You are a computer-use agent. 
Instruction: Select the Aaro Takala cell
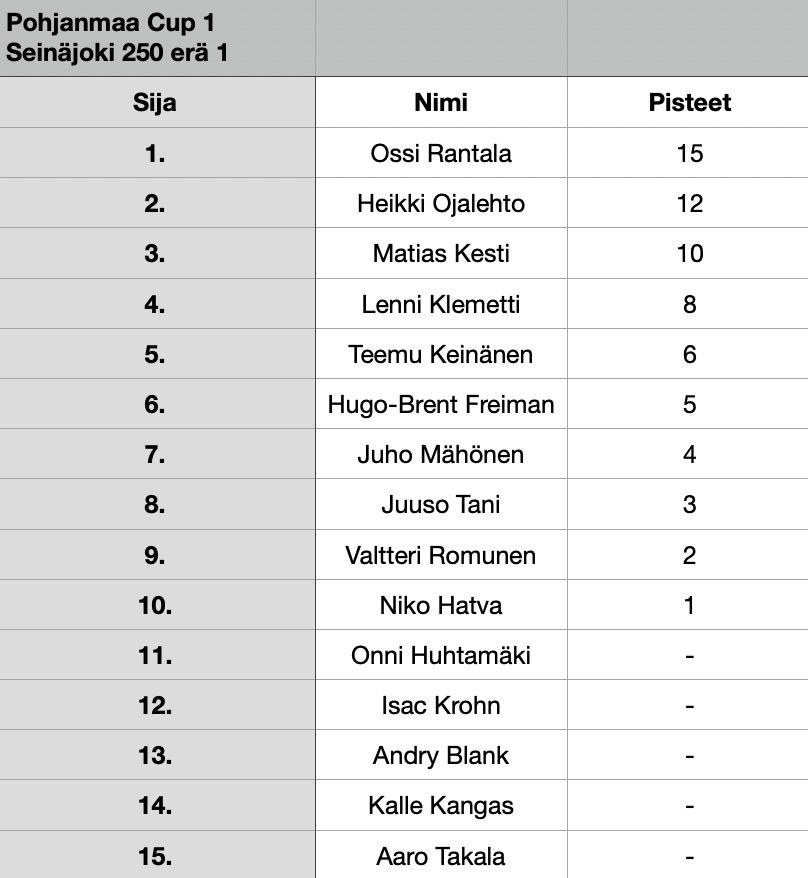point(441,854)
